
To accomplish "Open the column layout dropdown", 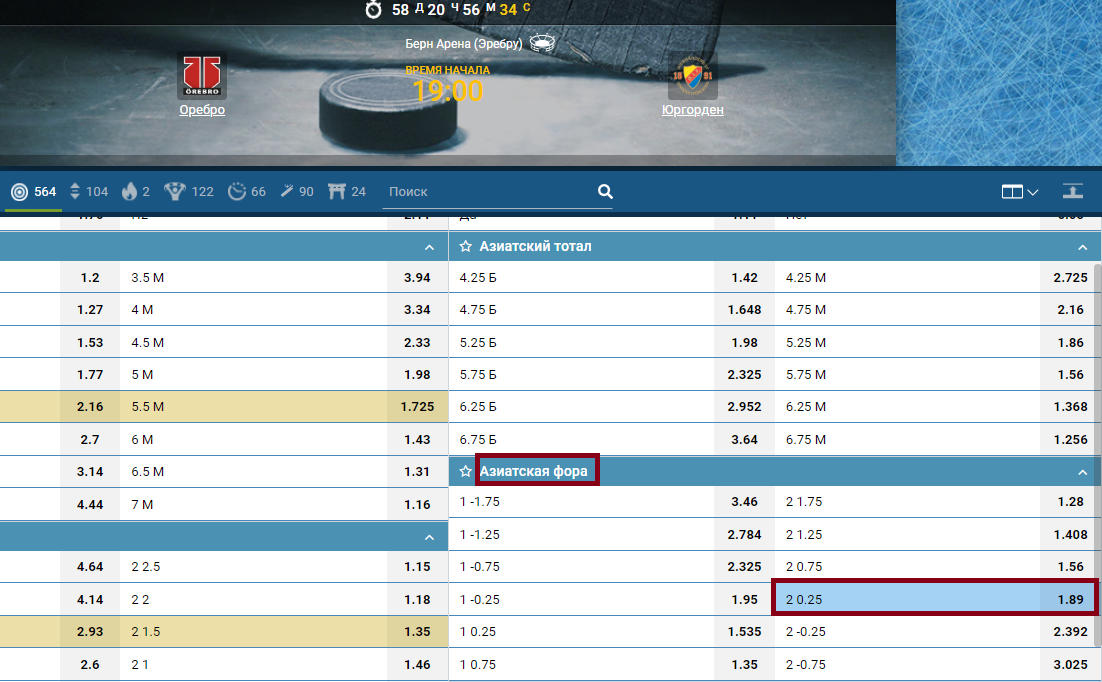I will click(x=1019, y=192).
